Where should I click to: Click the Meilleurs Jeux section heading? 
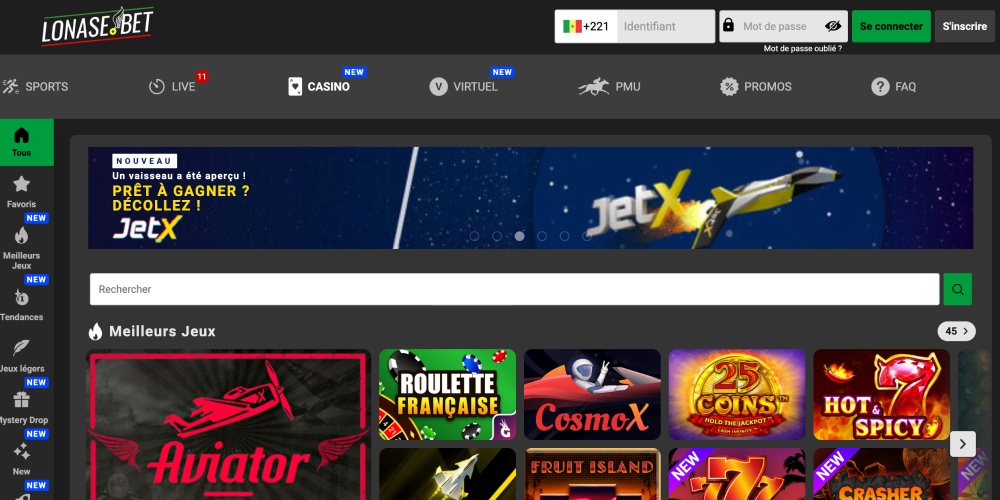pos(162,332)
